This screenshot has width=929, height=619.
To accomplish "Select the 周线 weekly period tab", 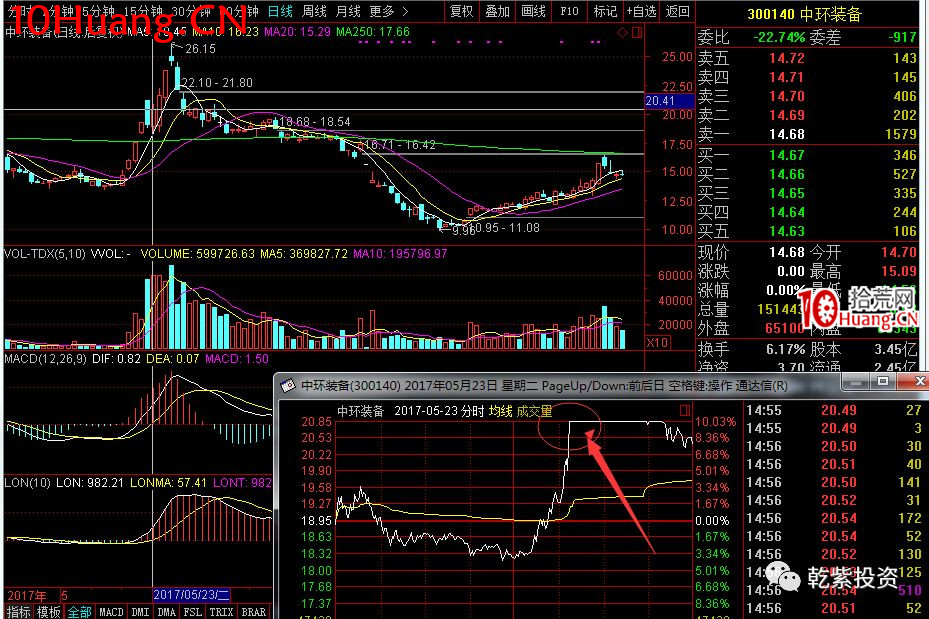I will click(x=314, y=11).
